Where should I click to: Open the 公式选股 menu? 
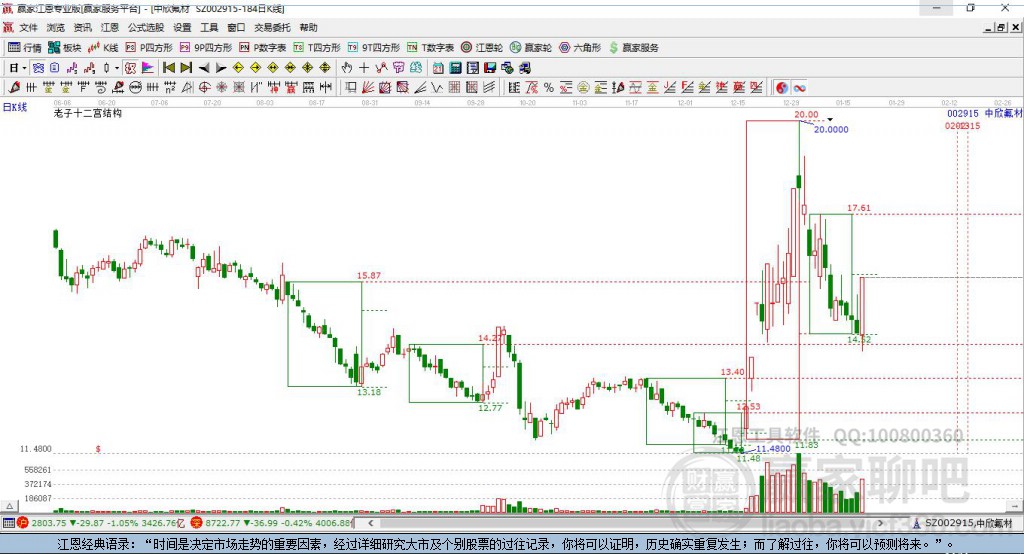[x=146, y=27]
